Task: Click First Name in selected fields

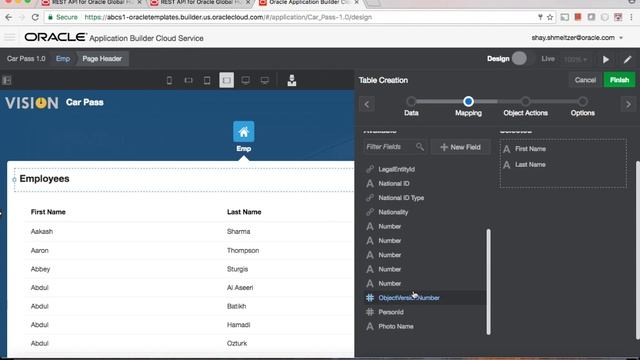Action: click(x=530, y=149)
